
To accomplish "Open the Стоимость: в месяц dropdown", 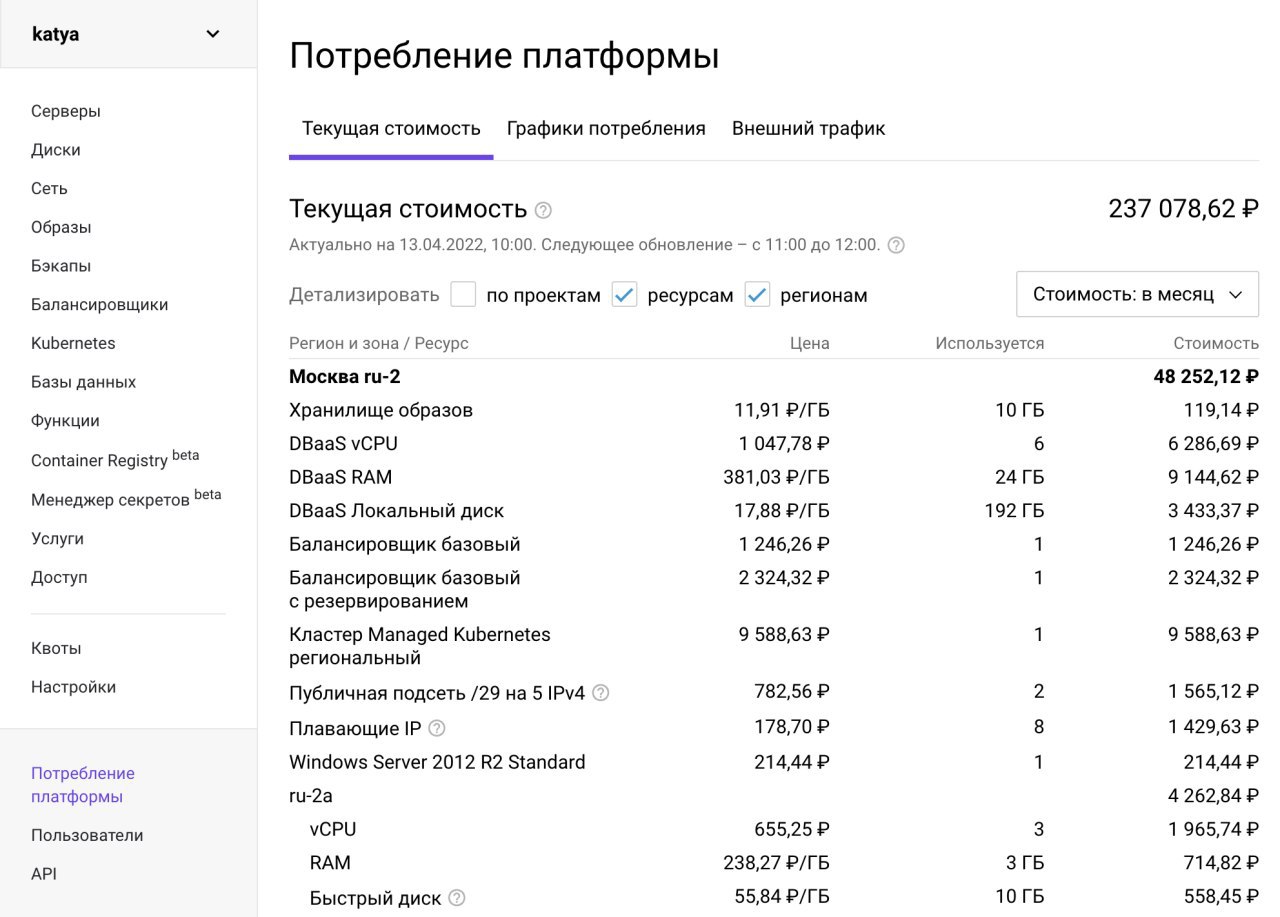I will [1136, 294].
